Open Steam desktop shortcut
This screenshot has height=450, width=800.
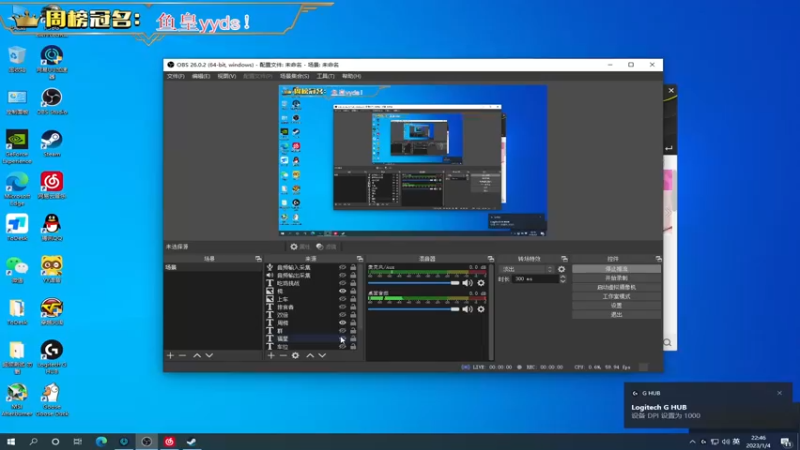click(52, 143)
